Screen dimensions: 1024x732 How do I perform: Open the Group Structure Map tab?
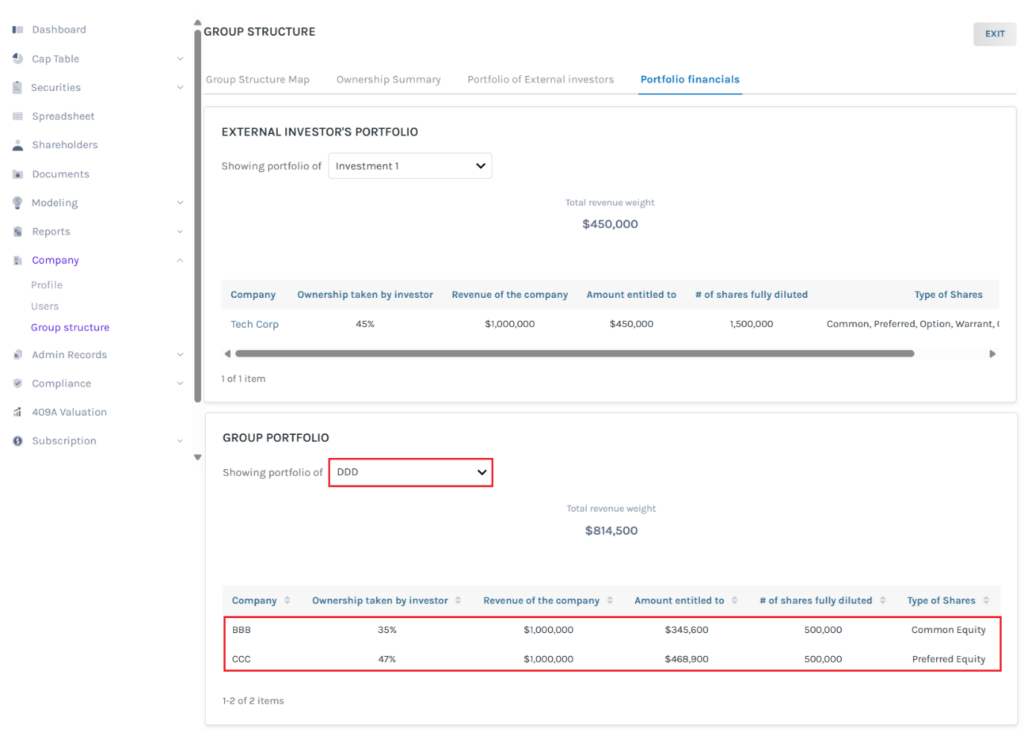(x=259, y=79)
